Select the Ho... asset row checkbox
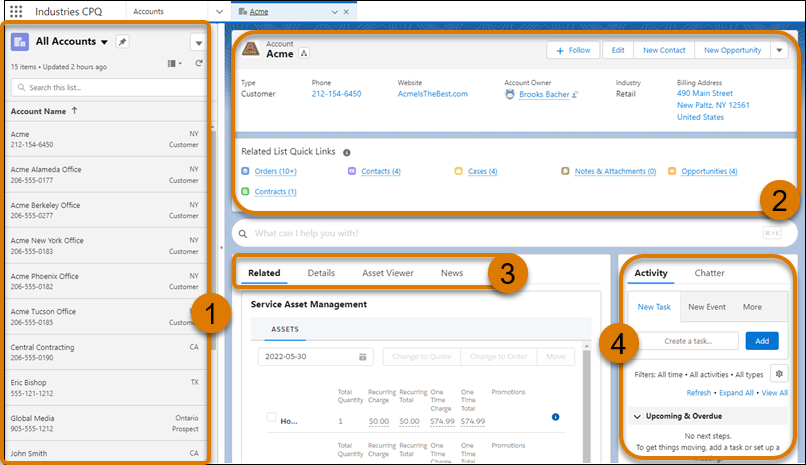 [271, 417]
